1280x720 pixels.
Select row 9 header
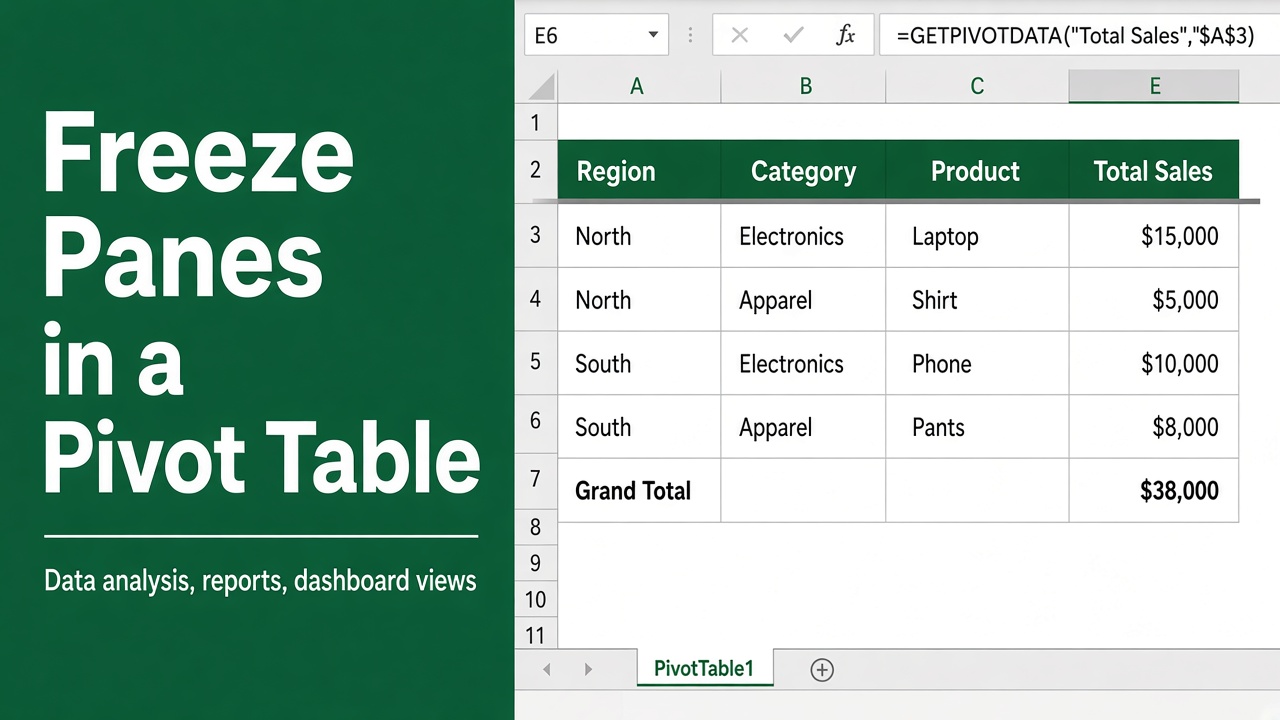[x=536, y=563]
